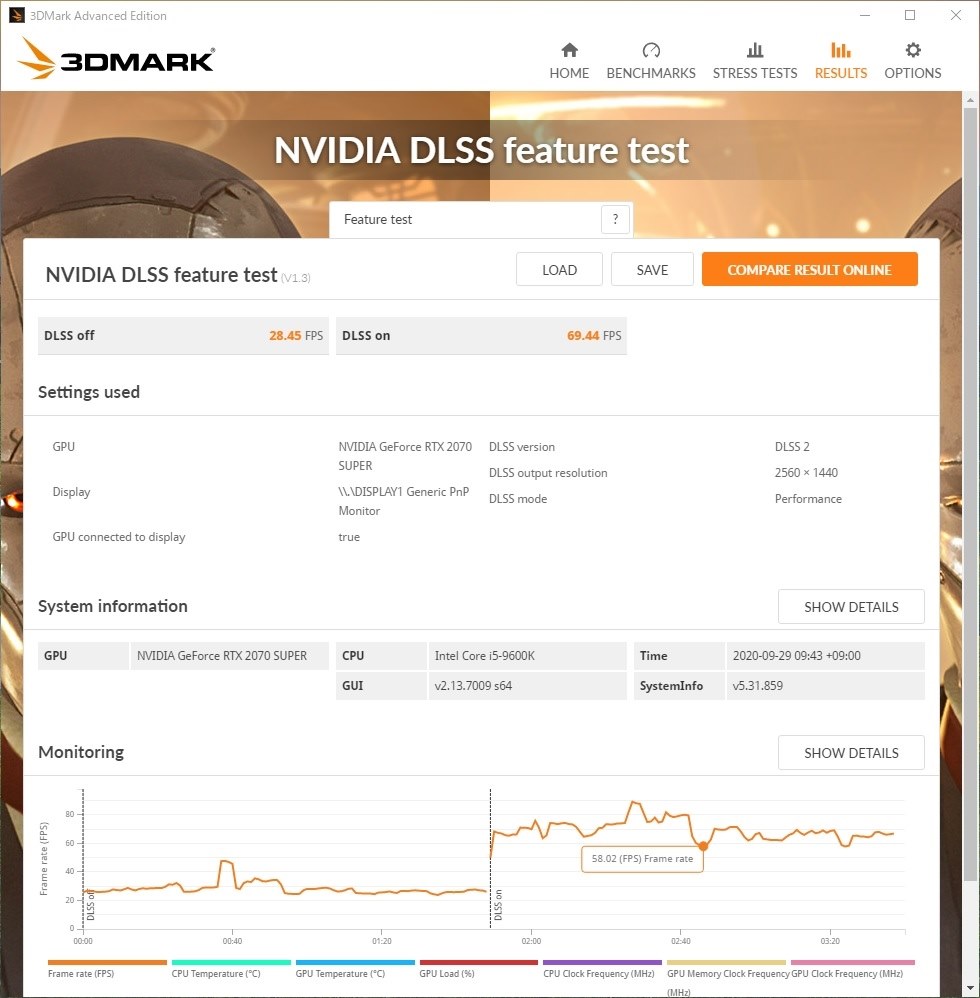
Task: Click the SAVE button
Action: click(652, 269)
